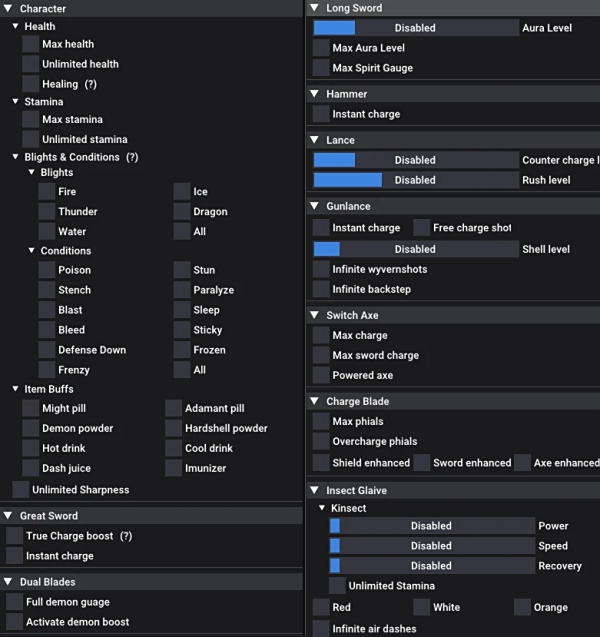The height and width of the screenshot is (637, 600).
Task: Check Unlimited stamina option
Action: pos(30,139)
